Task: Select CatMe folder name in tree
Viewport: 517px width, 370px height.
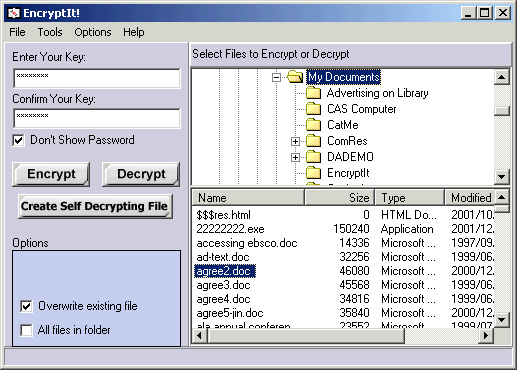Action: point(343,125)
